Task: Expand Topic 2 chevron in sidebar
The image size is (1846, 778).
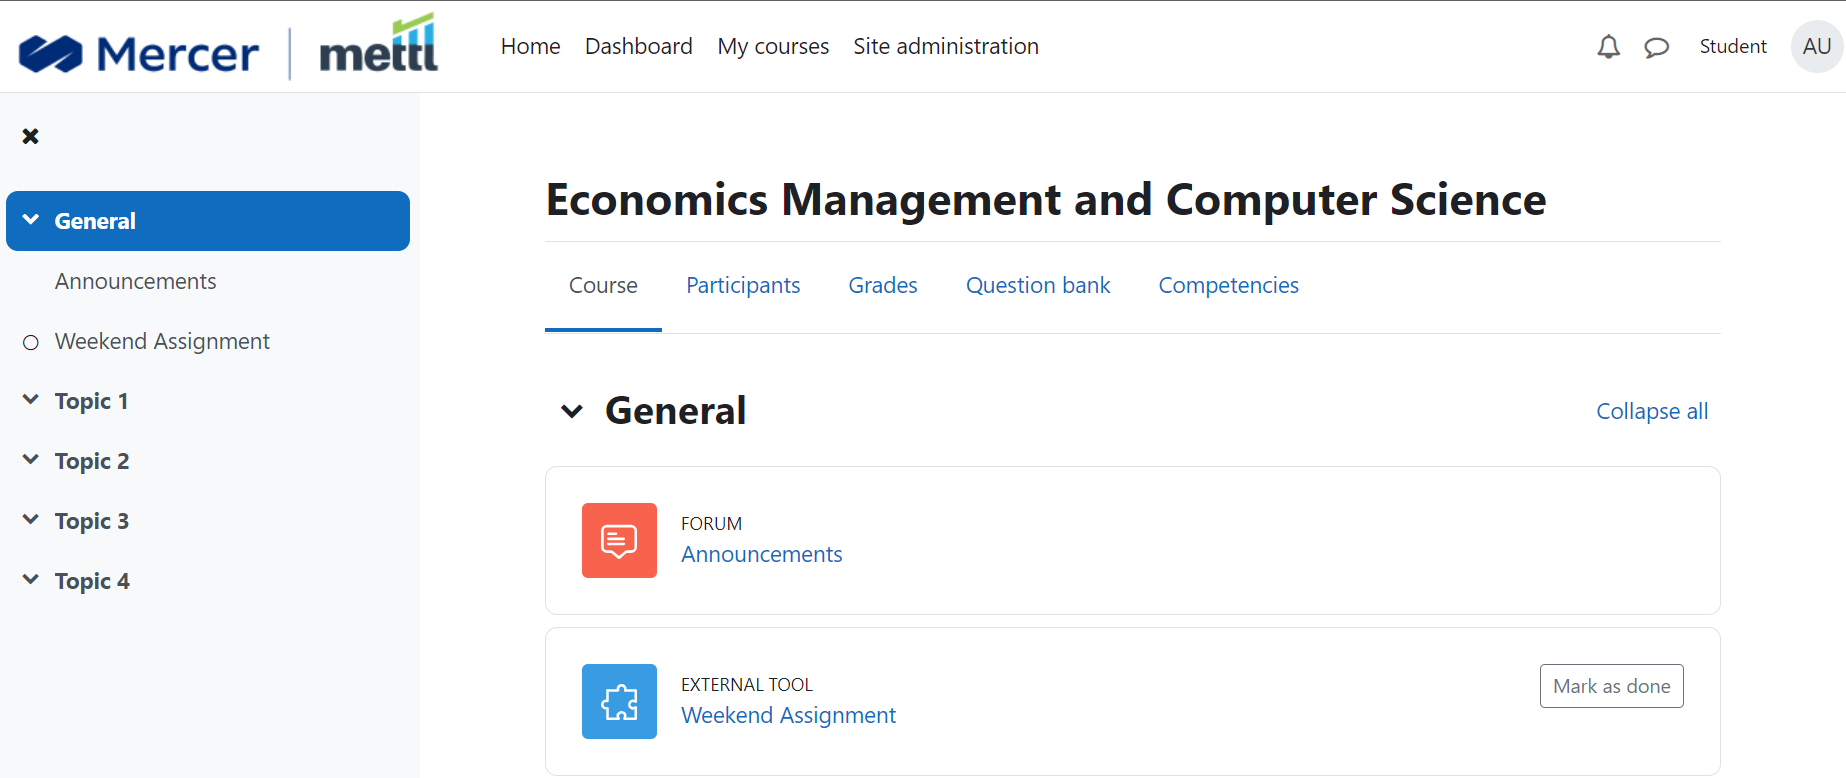Action: tap(31, 460)
